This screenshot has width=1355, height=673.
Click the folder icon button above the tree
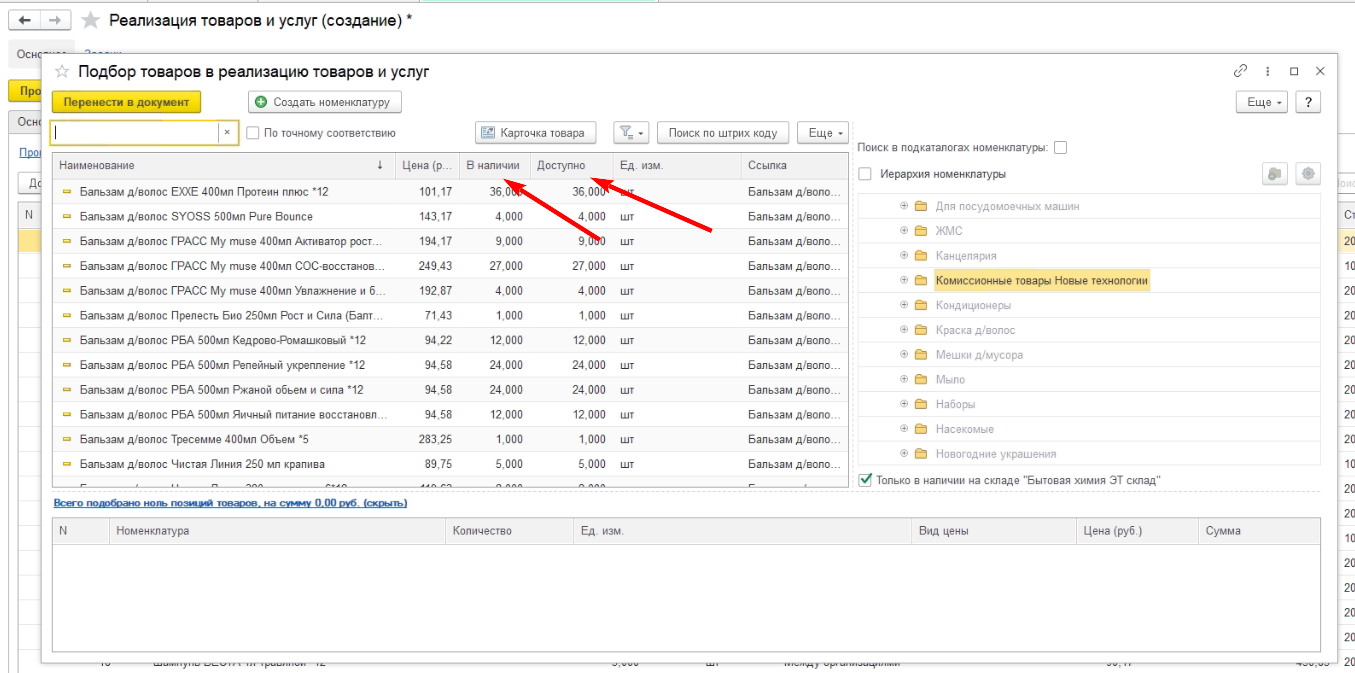(x=1274, y=174)
